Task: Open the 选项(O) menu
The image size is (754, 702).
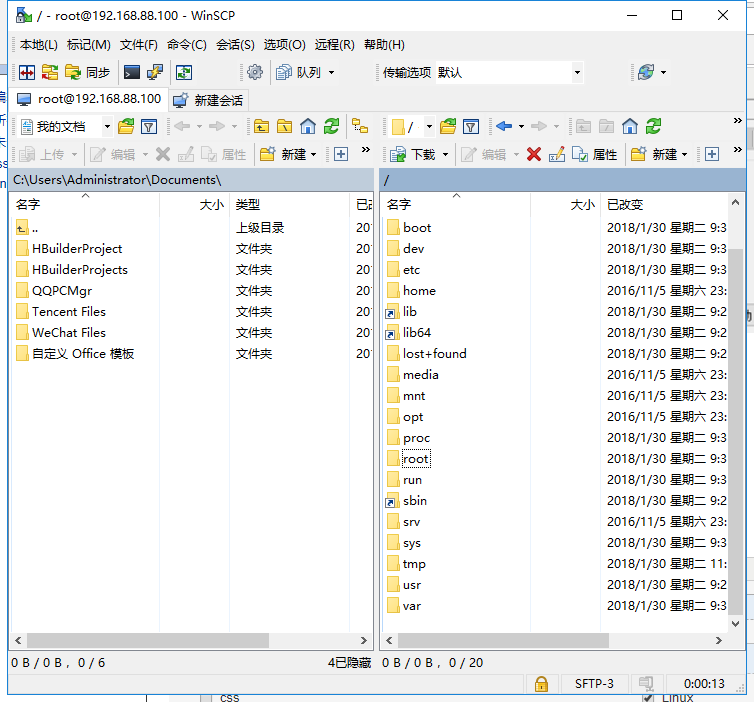Action: [x=285, y=45]
